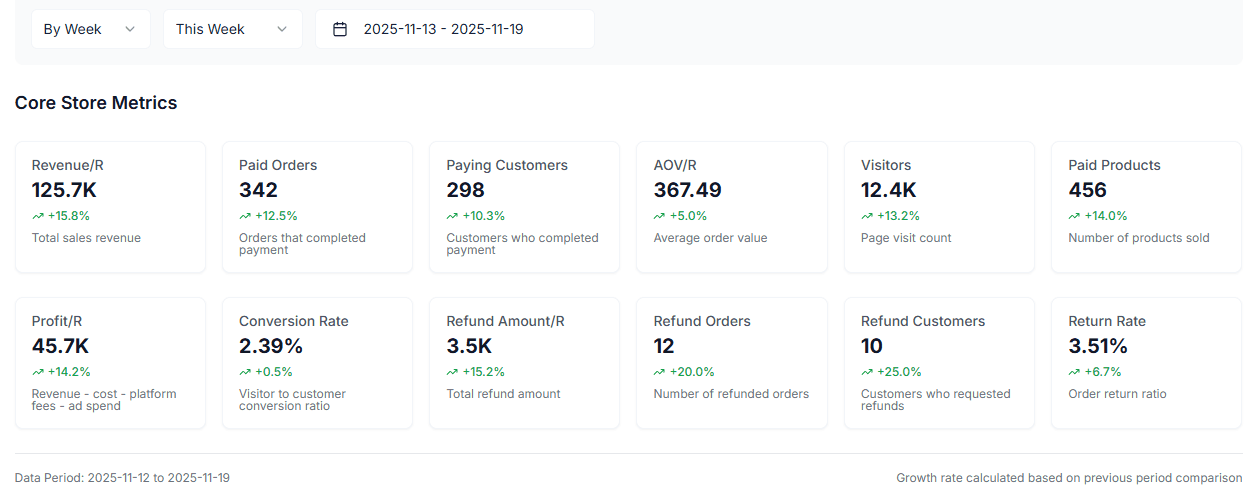Image resolution: width=1257 pixels, height=497 pixels.
Task: Expand the This Week selector
Action: 232,29
